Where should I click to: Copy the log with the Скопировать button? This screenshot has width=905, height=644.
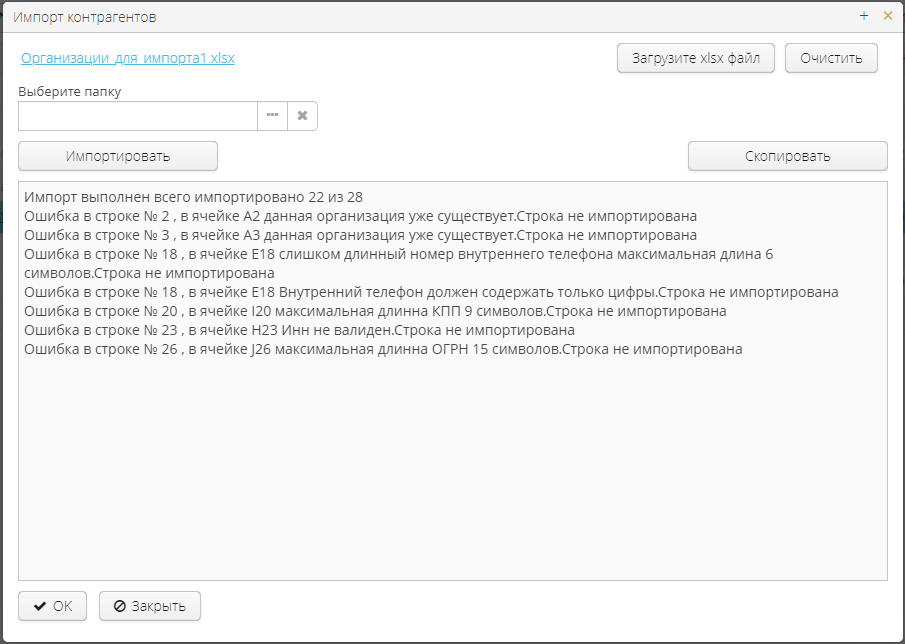coord(787,156)
